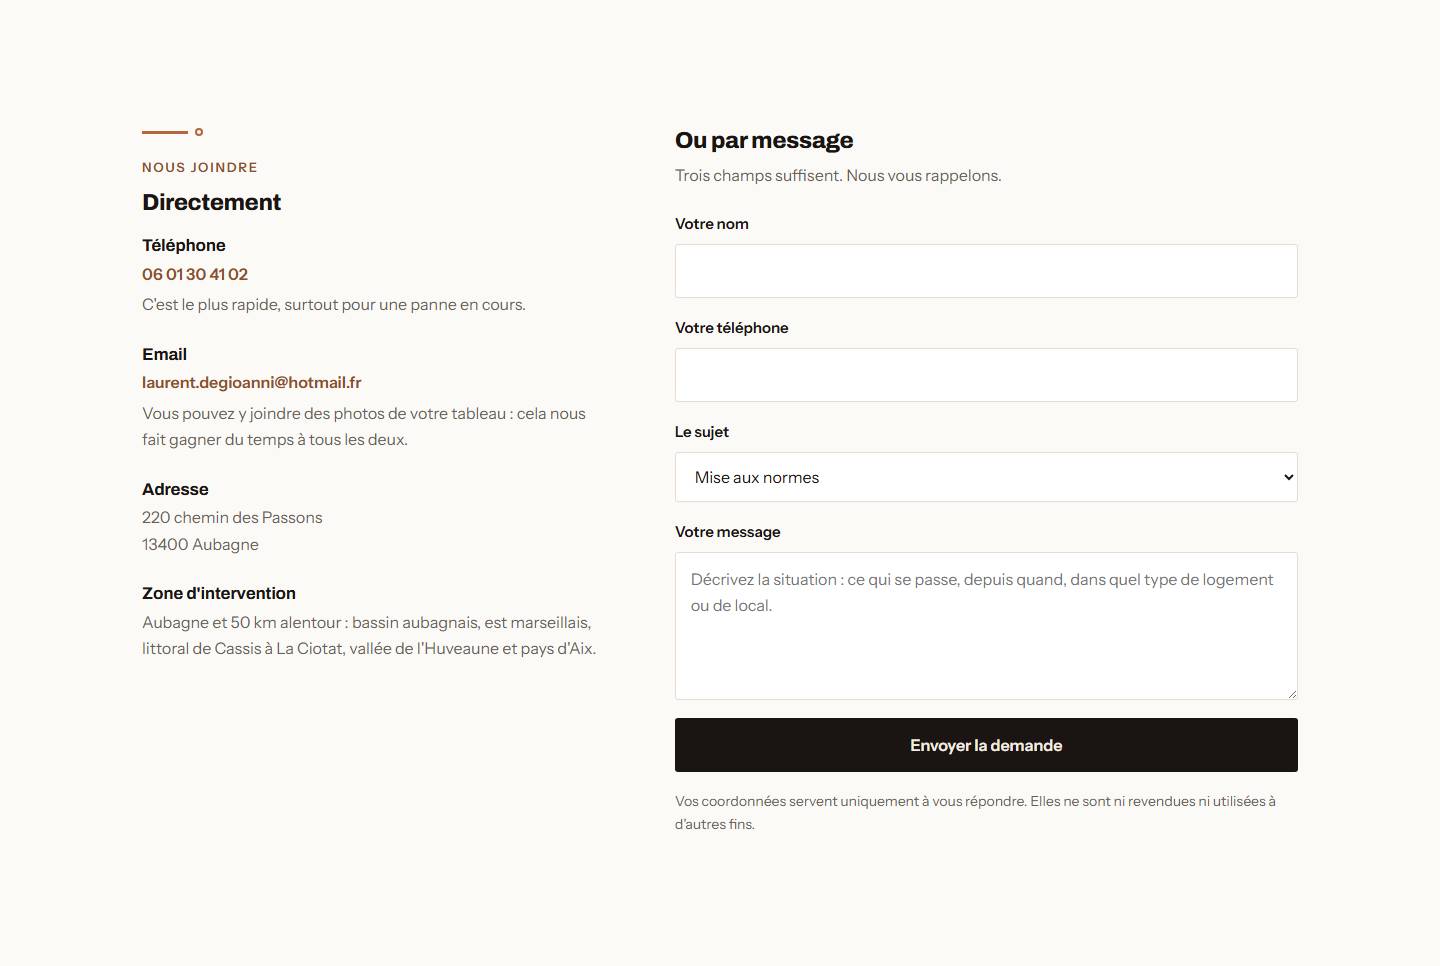Click the phone number 06 01 30 41 02
Image resolution: width=1440 pixels, height=966 pixels.
click(195, 274)
